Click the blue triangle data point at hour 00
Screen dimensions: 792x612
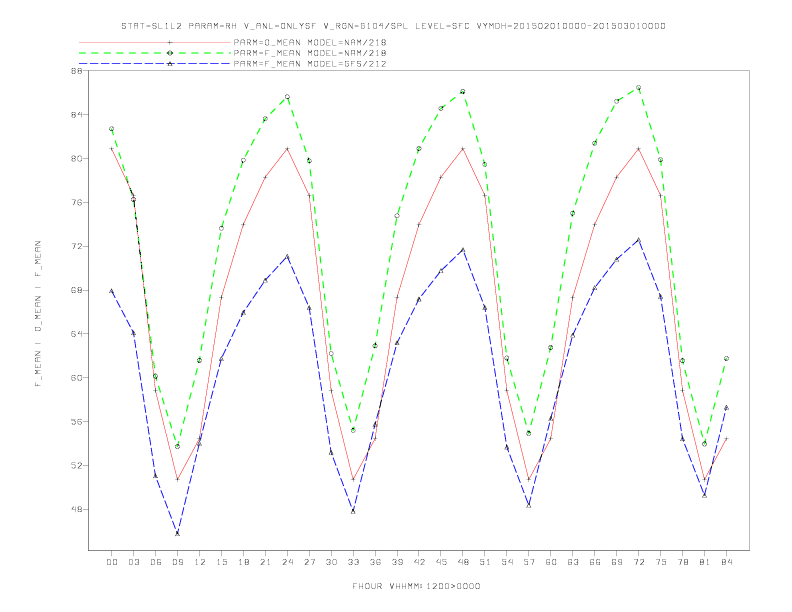click(x=112, y=291)
